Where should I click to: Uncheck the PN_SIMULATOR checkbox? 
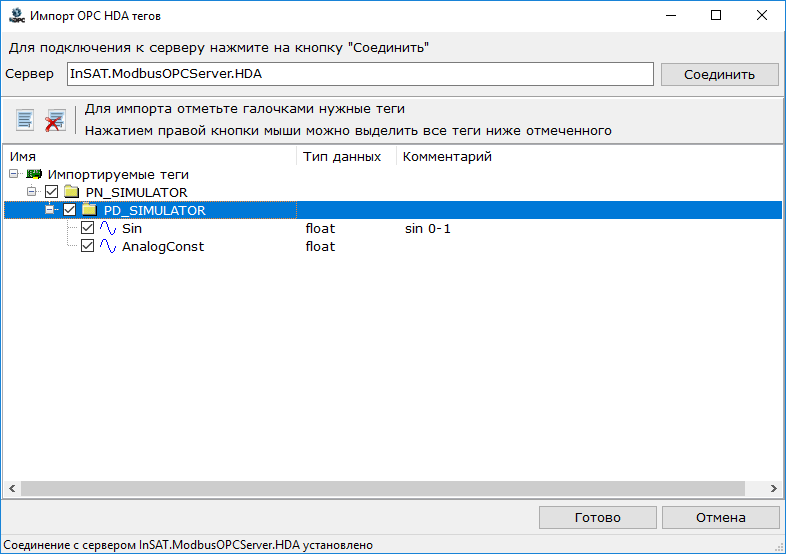coord(52,192)
